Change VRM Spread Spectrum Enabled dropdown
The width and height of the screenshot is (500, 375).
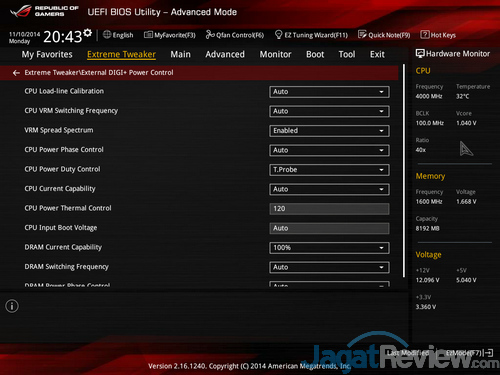pos(329,131)
